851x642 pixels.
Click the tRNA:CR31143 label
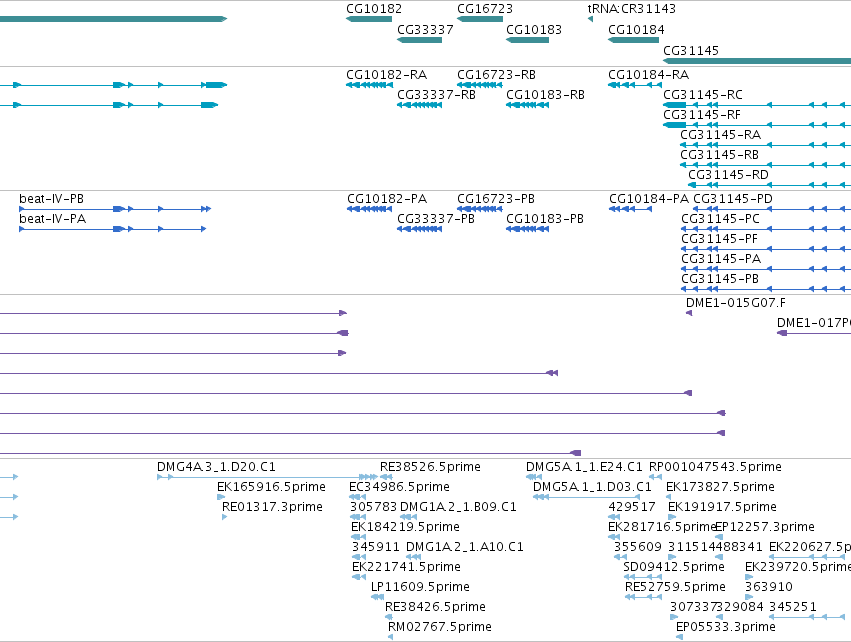(632, 9)
